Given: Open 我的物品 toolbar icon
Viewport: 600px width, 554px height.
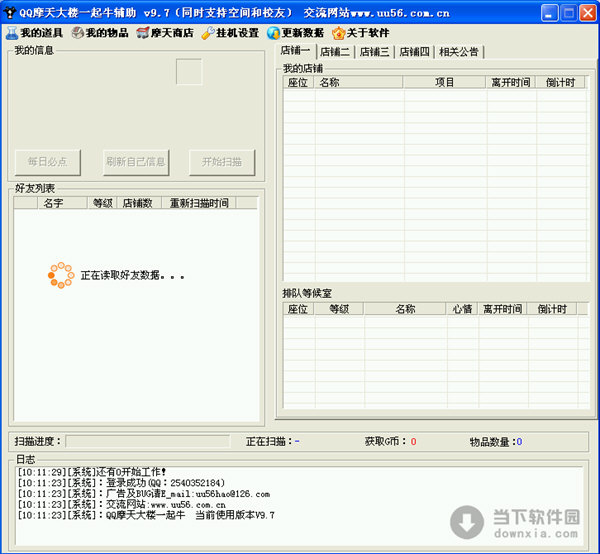Looking at the screenshot, I should [78, 33].
